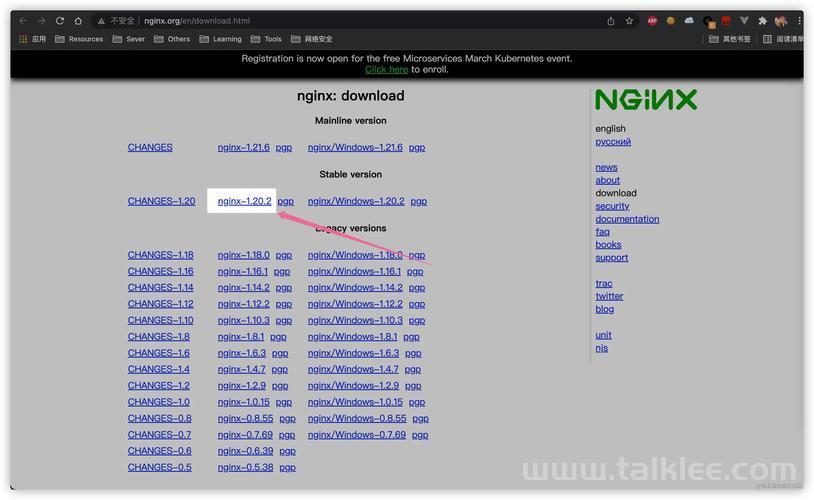Open the AdBlock Plus extension icon
Viewport: 814px width, 500px height.
coord(653,21)
